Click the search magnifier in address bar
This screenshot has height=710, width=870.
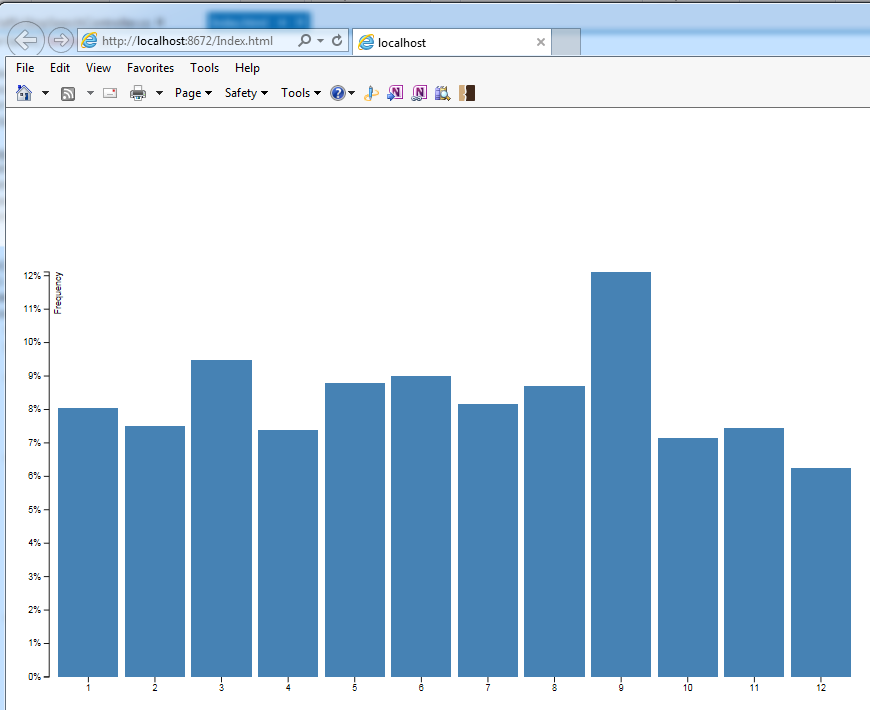pyautogui.click(x=305, y=41)
